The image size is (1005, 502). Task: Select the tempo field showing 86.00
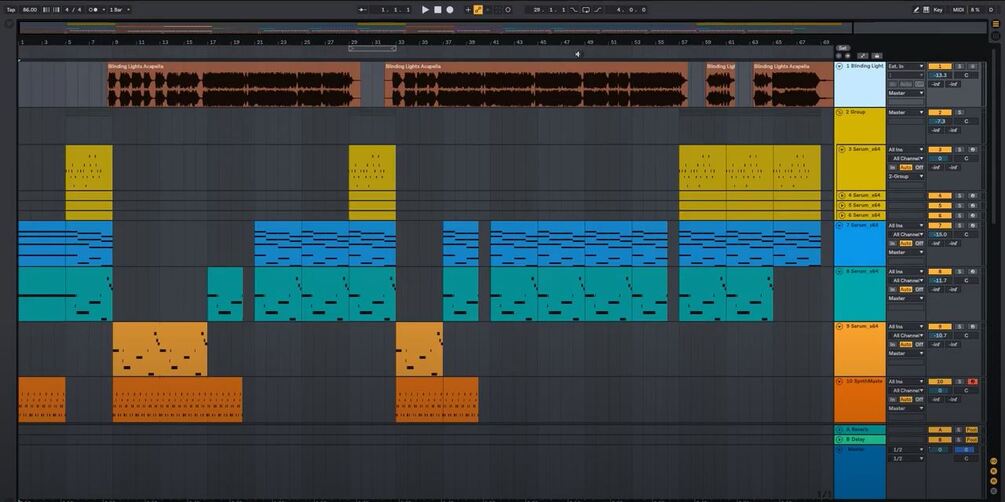(29, 10)
